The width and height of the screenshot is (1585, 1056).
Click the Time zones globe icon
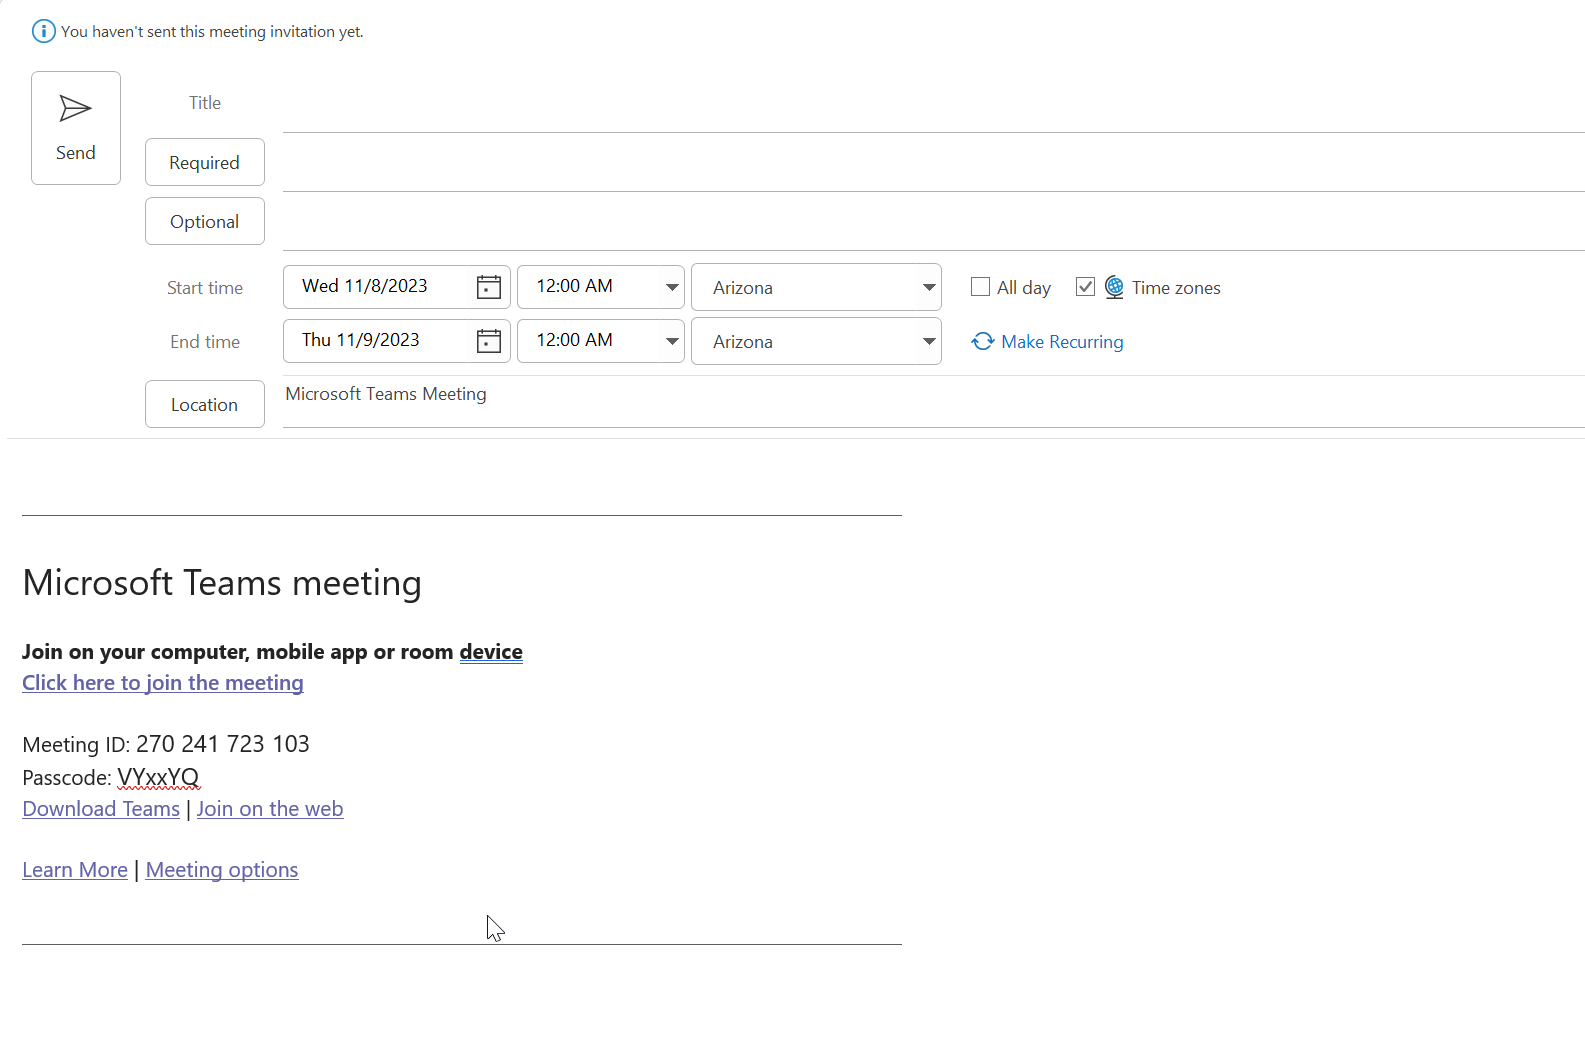[x=1114, y=288]
